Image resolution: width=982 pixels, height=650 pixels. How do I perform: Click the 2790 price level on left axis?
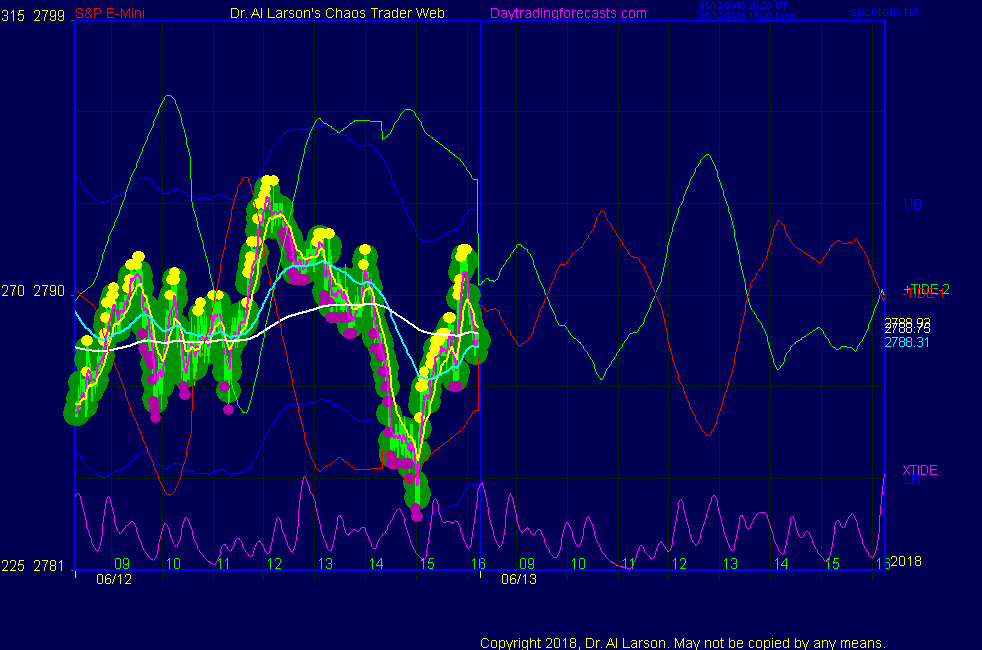49,291
